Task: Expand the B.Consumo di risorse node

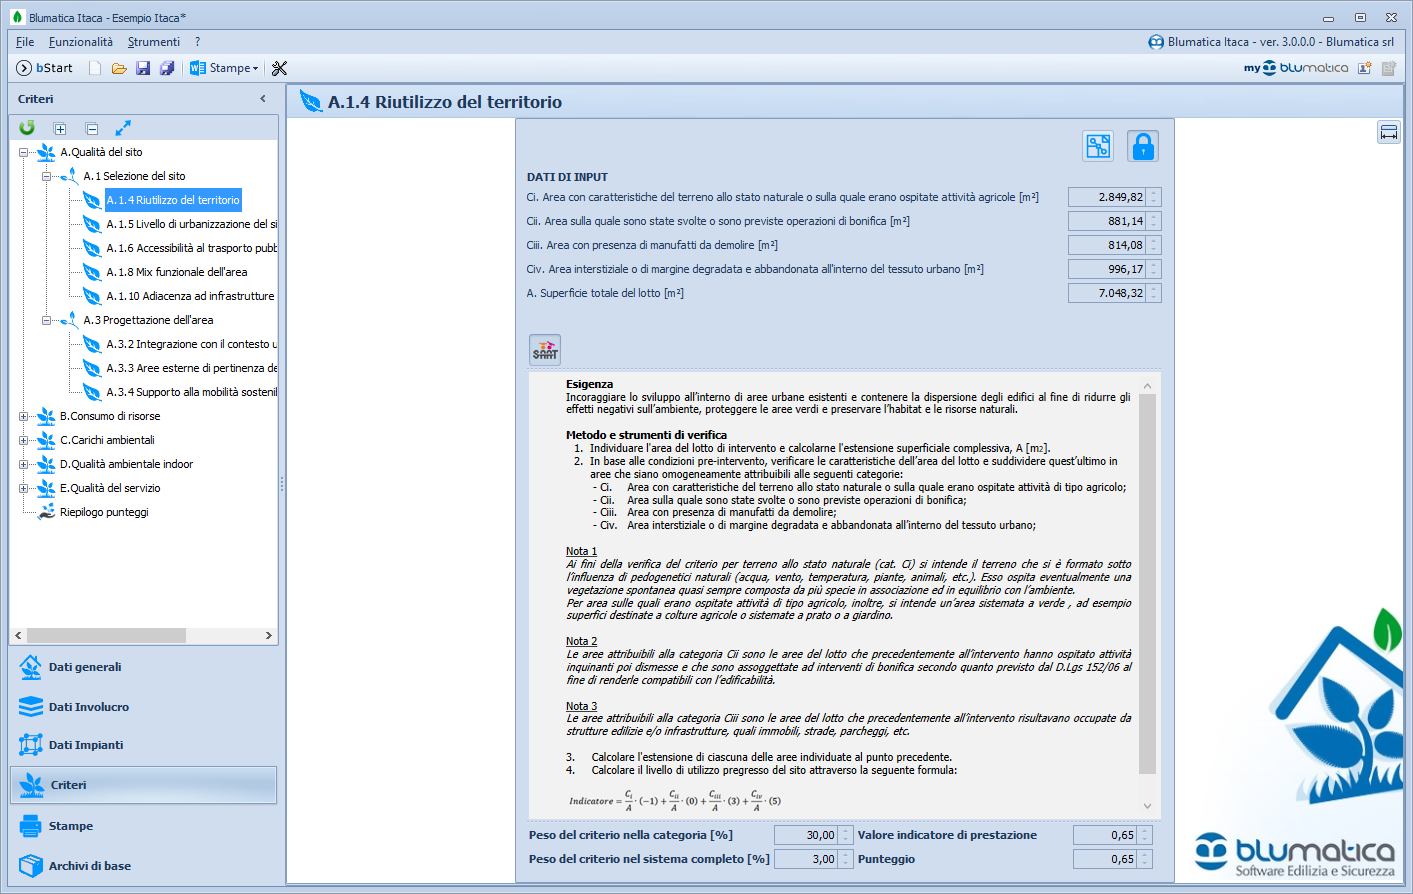Action: (24, 417)
